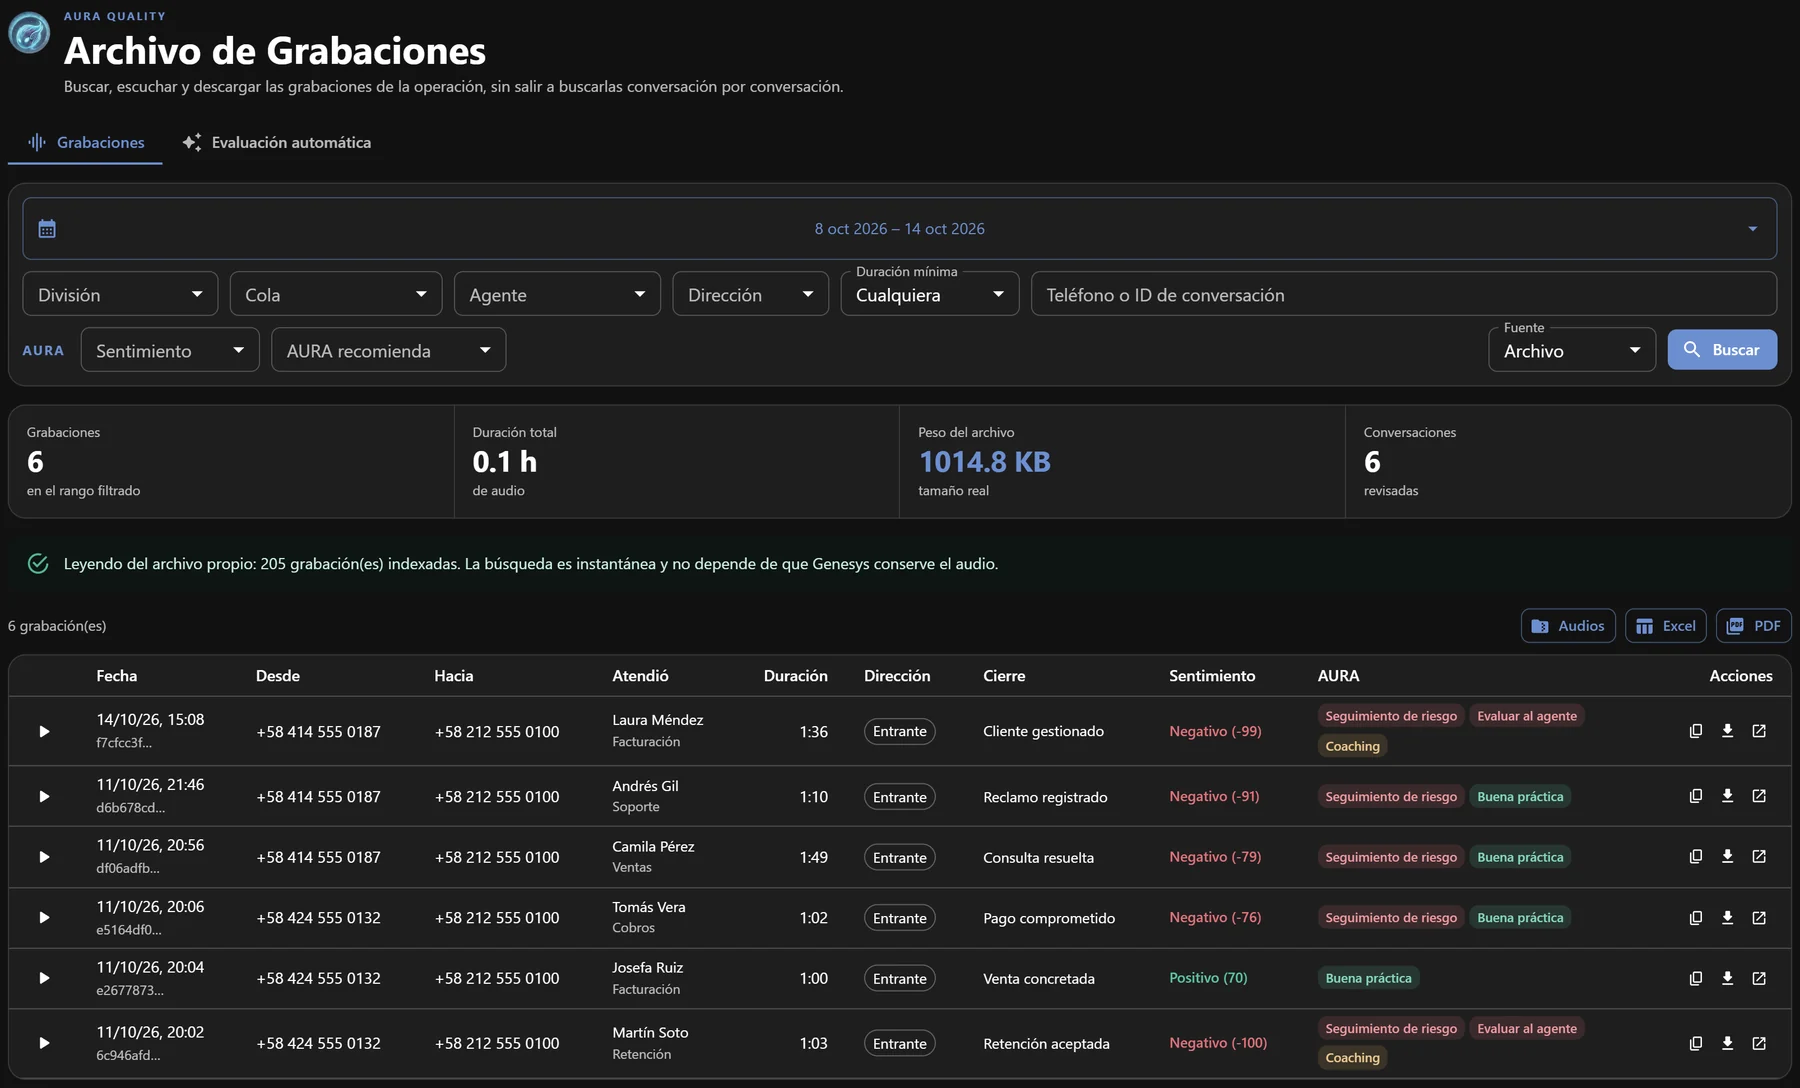Image resolution: width=1800 pixels, height=1088 pixels.
Task: Download Martín Soto recording audio
Action: tap(1727, 1043)
